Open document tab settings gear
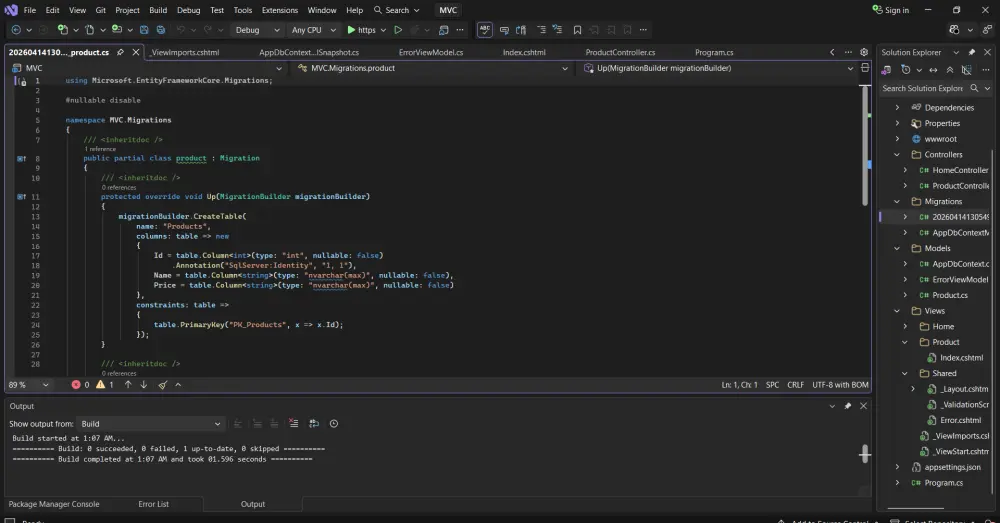 [864, 52]
